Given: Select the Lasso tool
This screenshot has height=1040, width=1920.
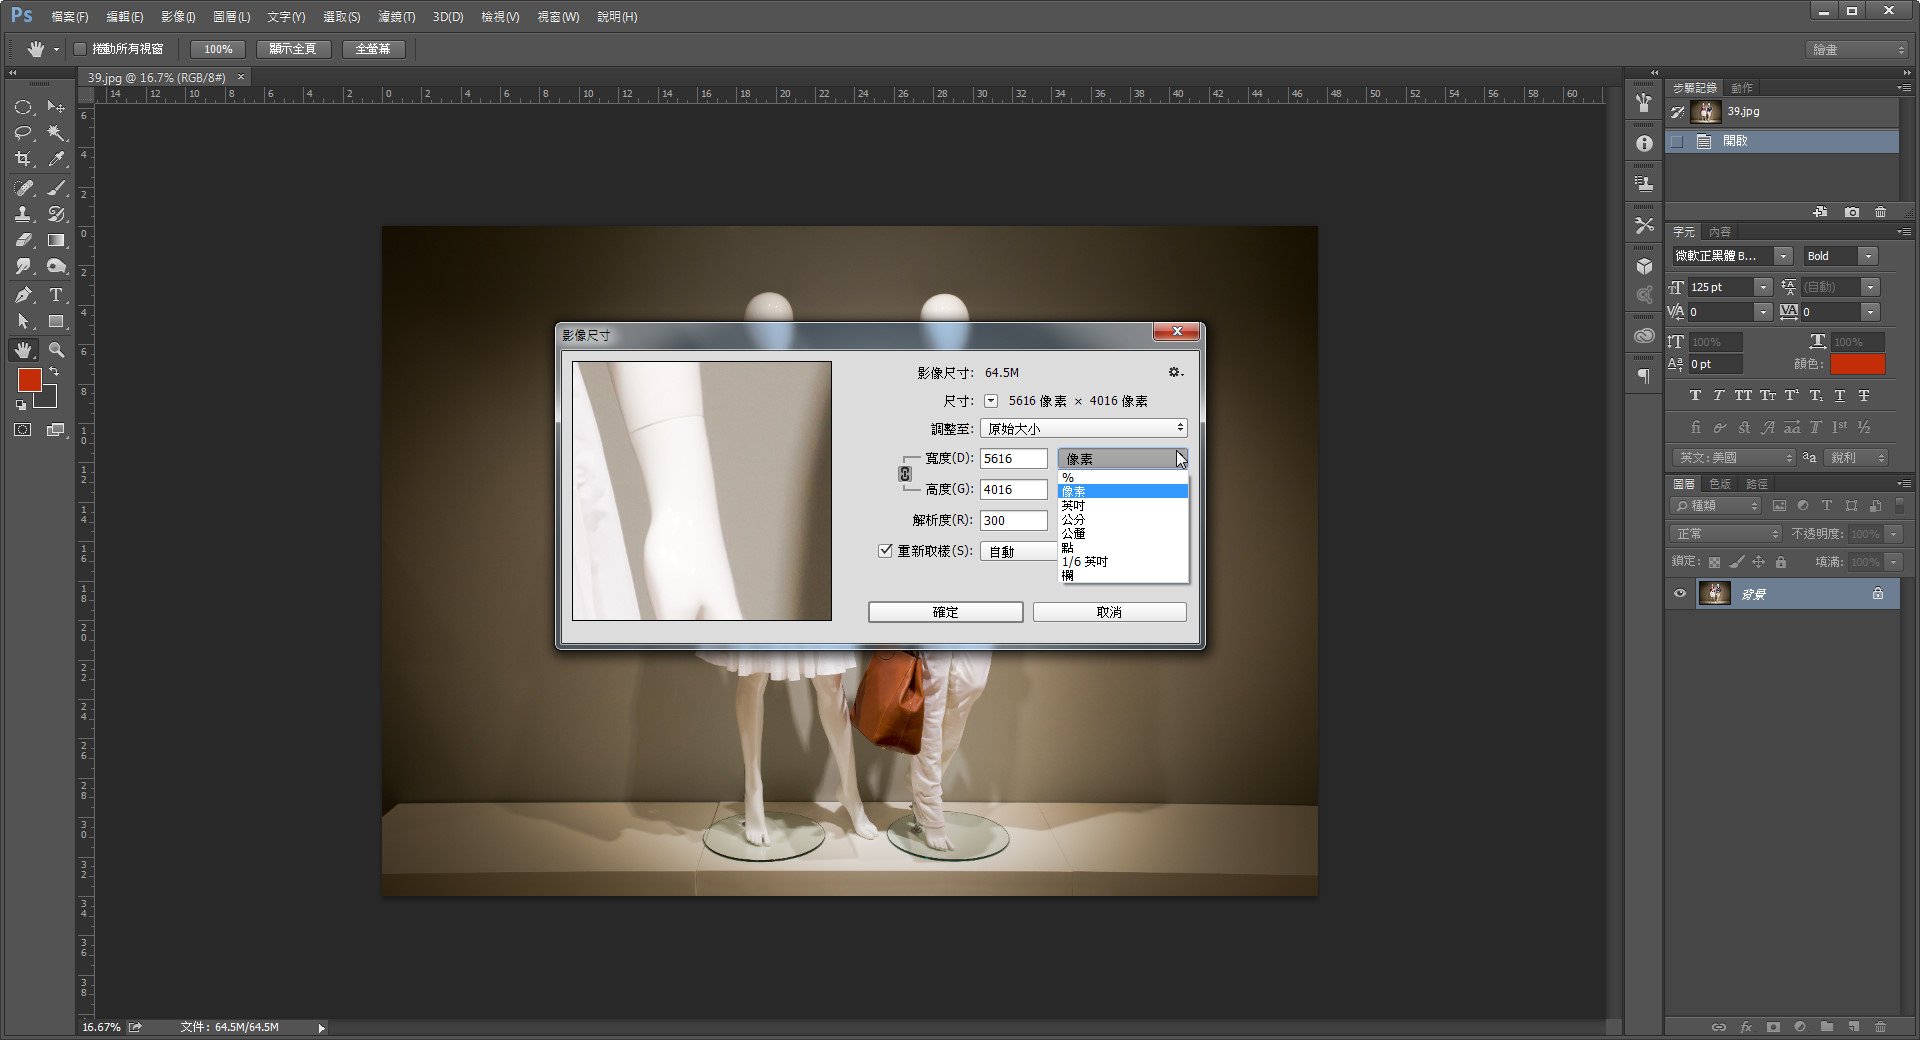Looking at the screenshot, I should [23, 133].
